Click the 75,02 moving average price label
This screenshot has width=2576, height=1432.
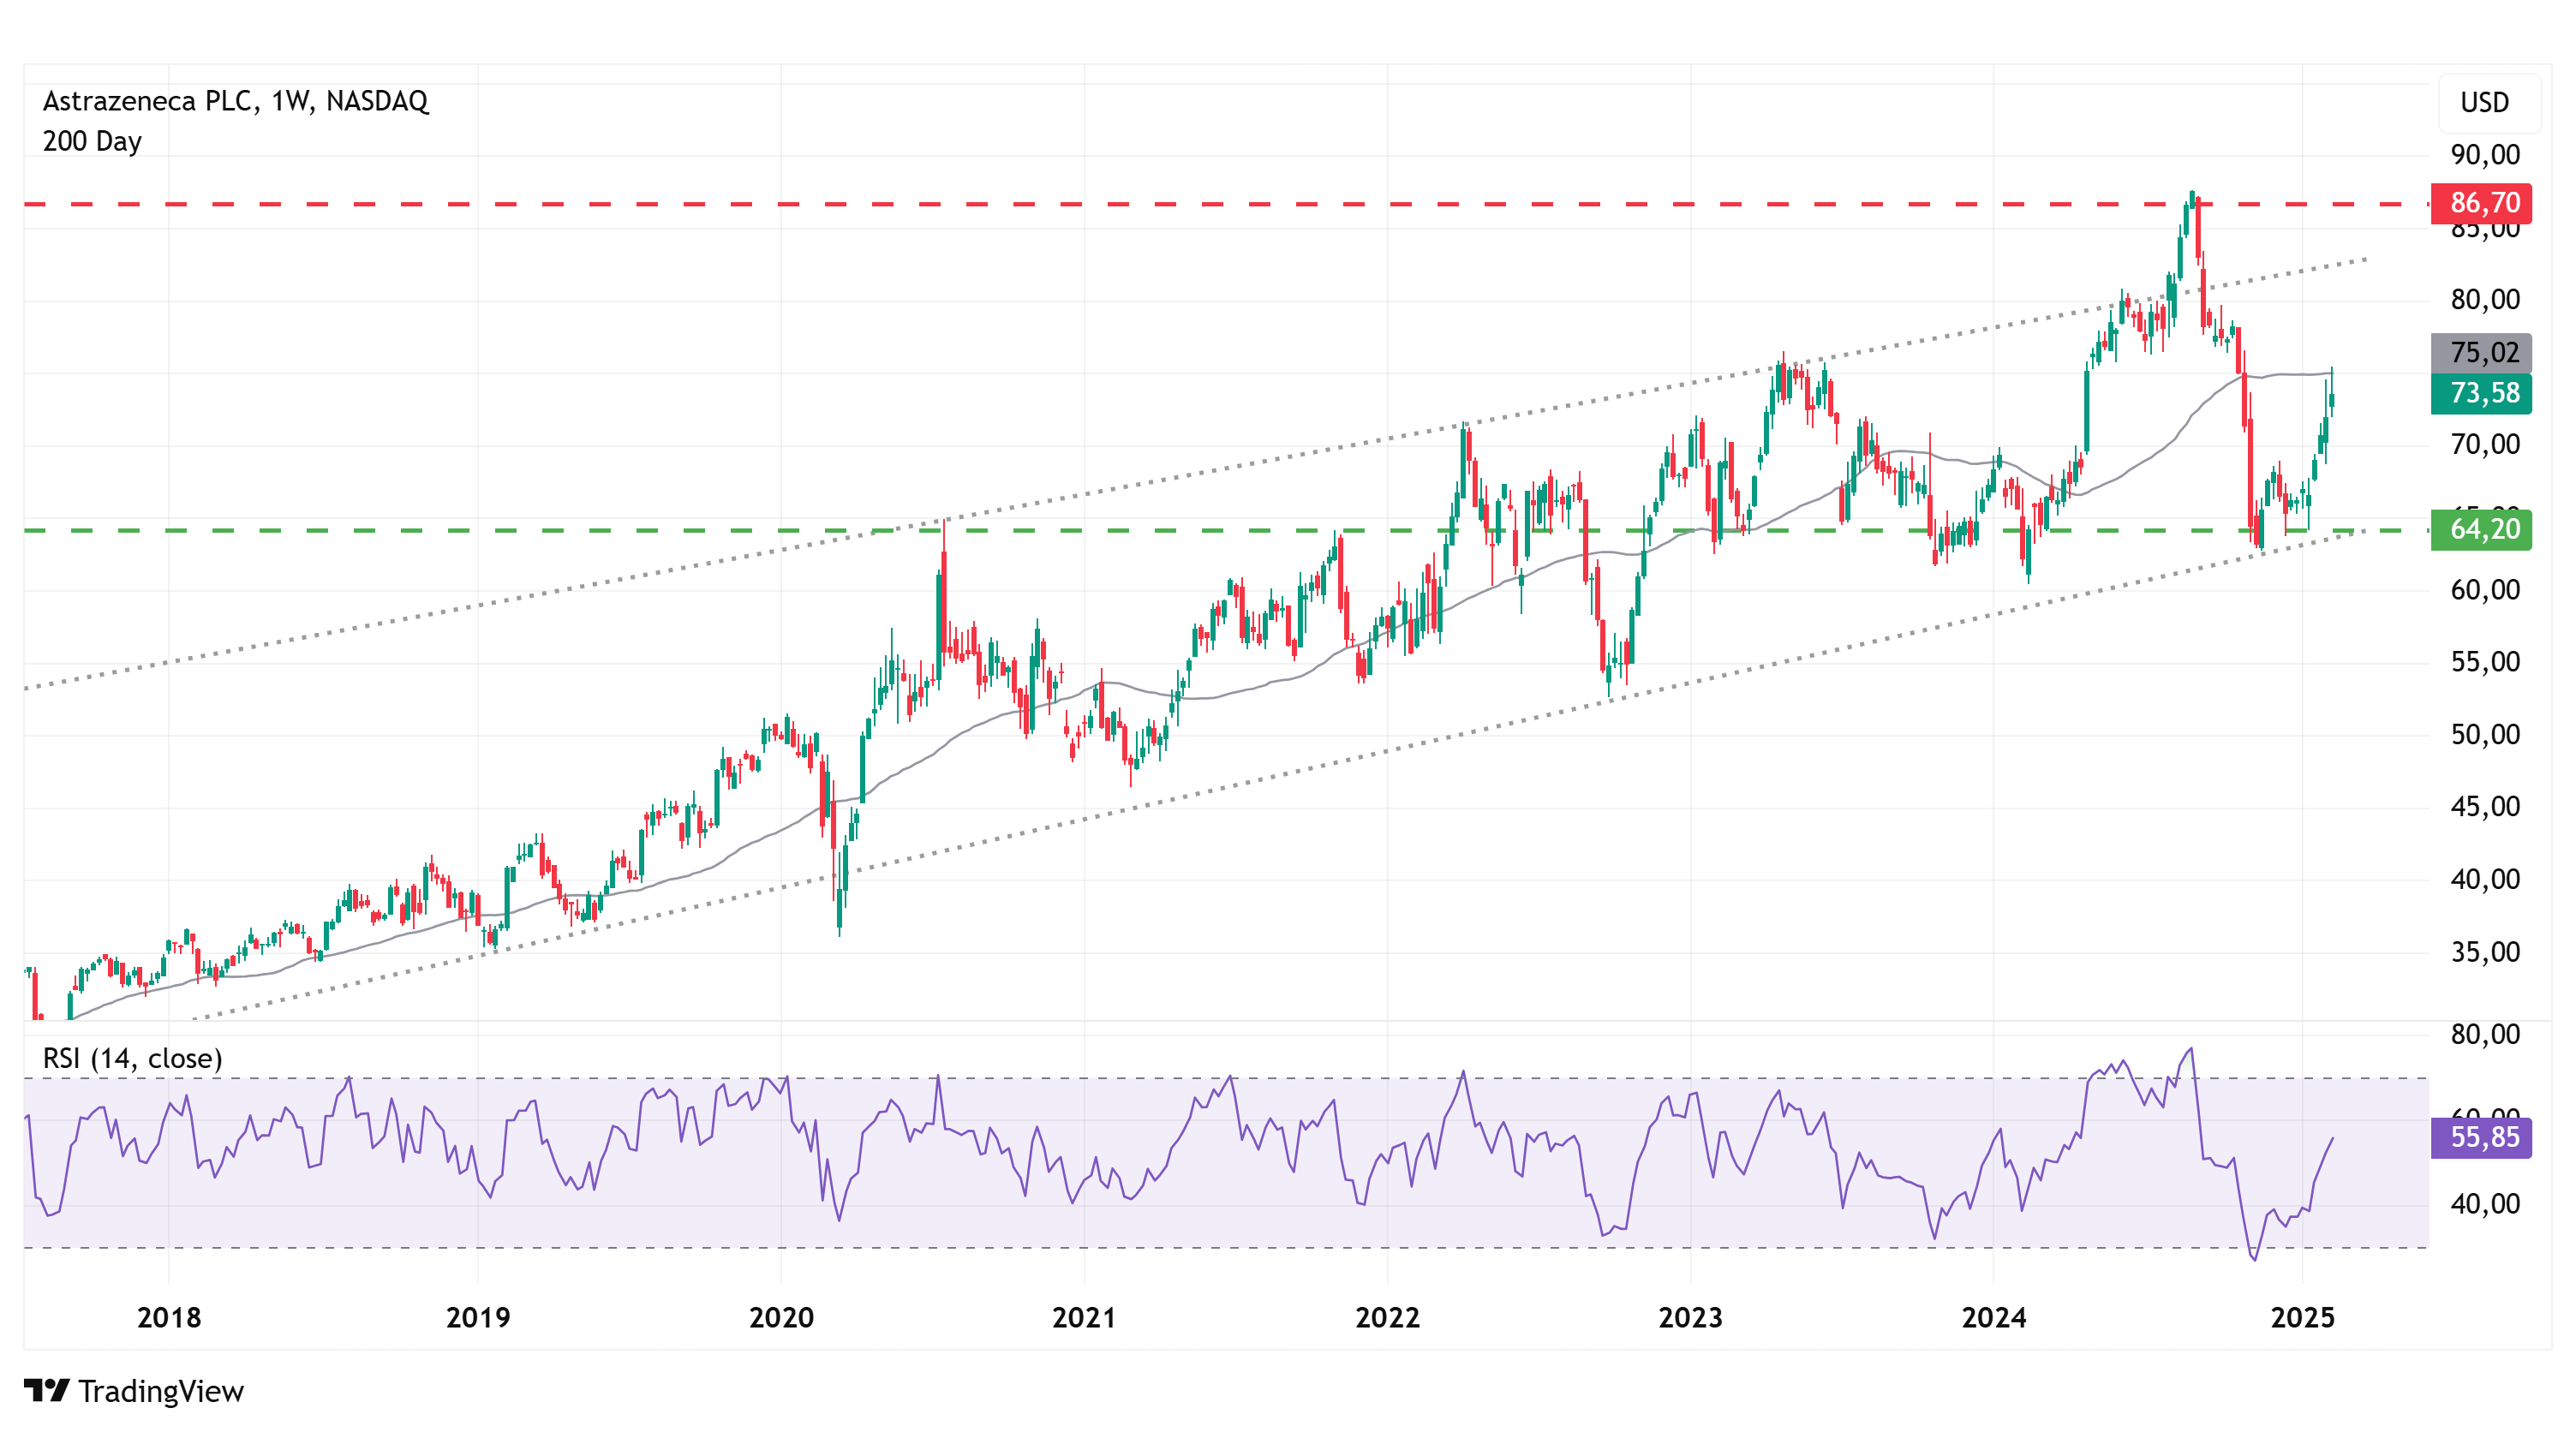2481,353
